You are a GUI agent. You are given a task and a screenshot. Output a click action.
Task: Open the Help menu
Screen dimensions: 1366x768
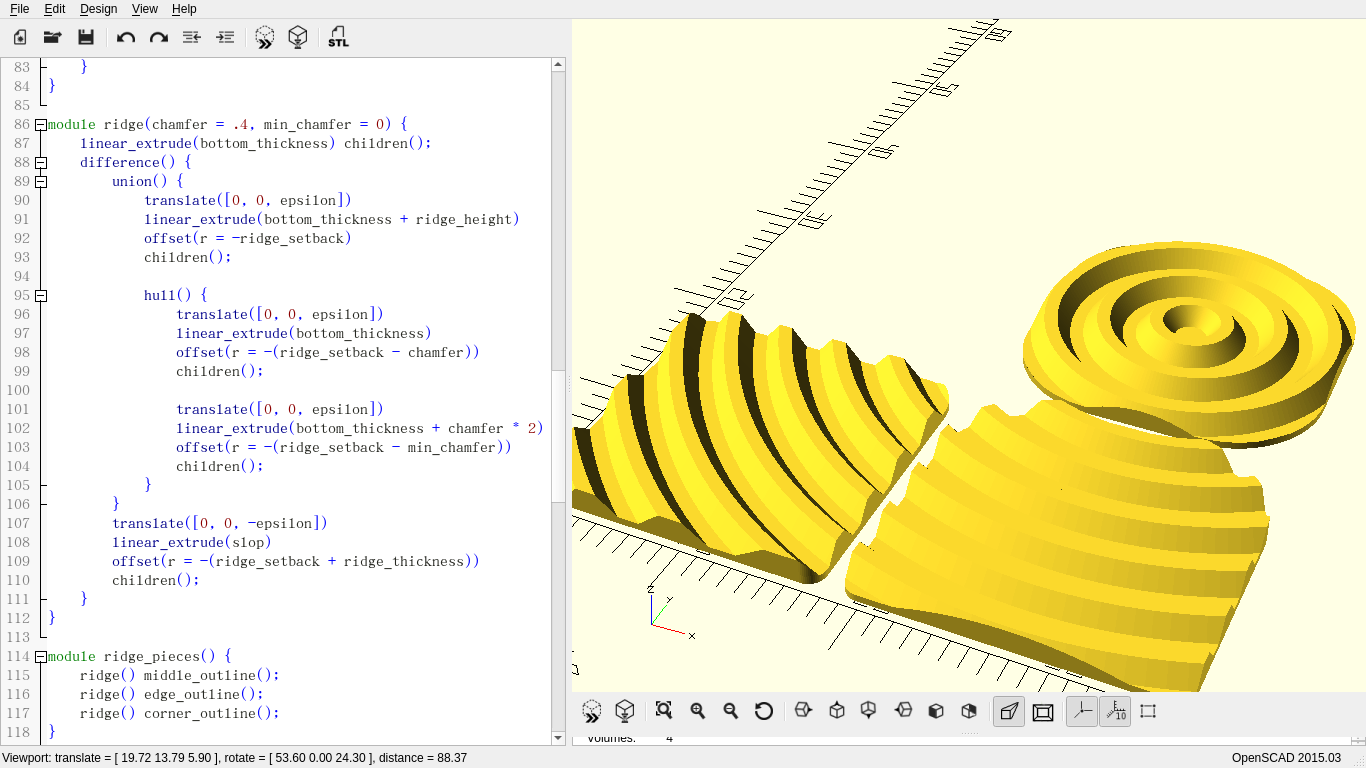[x=184, y=9]
